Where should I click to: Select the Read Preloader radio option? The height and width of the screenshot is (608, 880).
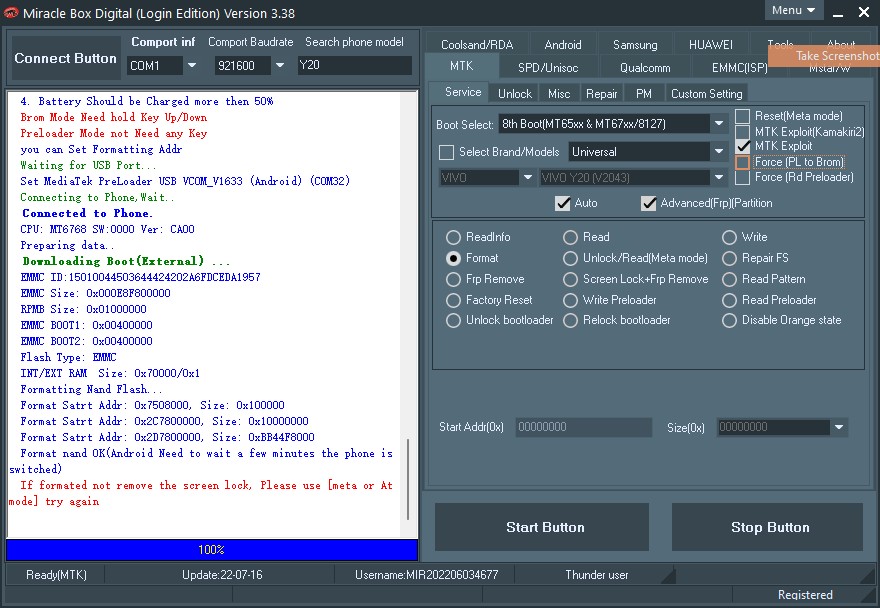point(729,300)
